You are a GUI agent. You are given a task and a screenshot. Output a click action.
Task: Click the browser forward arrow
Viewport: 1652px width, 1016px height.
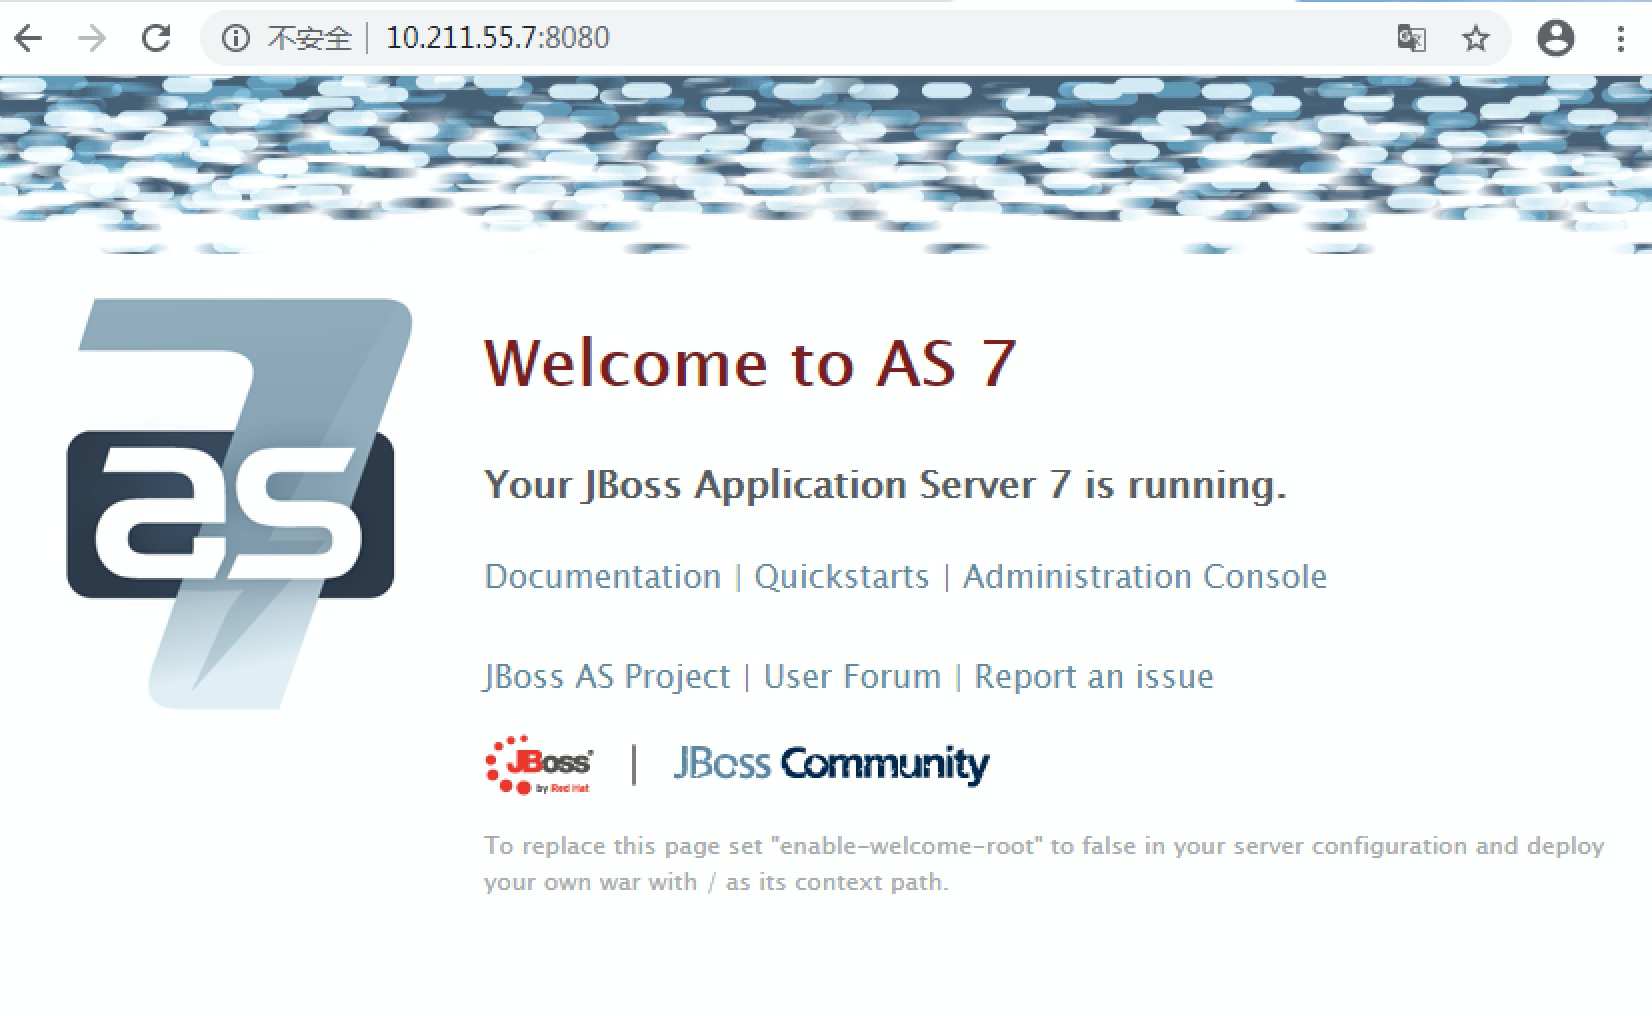click(x=92, y=39)
